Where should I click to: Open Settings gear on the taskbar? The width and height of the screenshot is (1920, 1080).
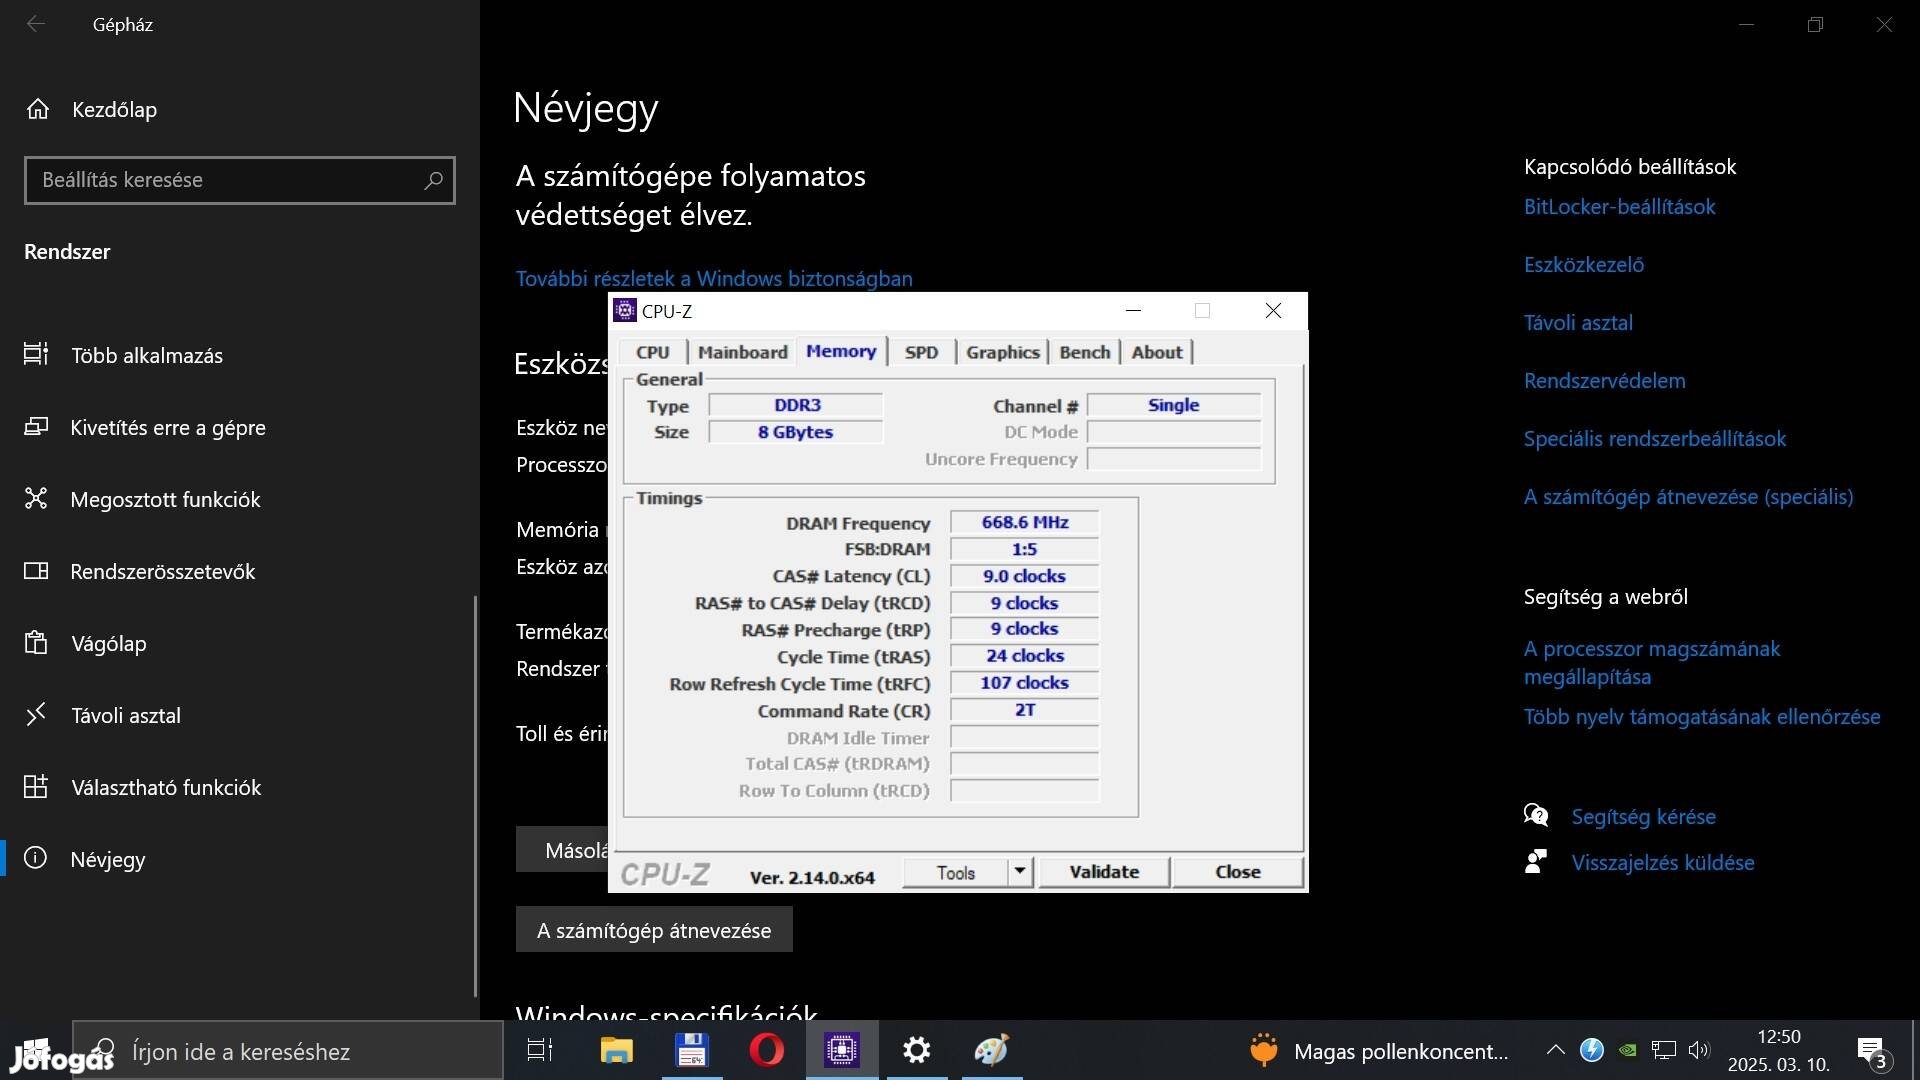click(917, 1050)
